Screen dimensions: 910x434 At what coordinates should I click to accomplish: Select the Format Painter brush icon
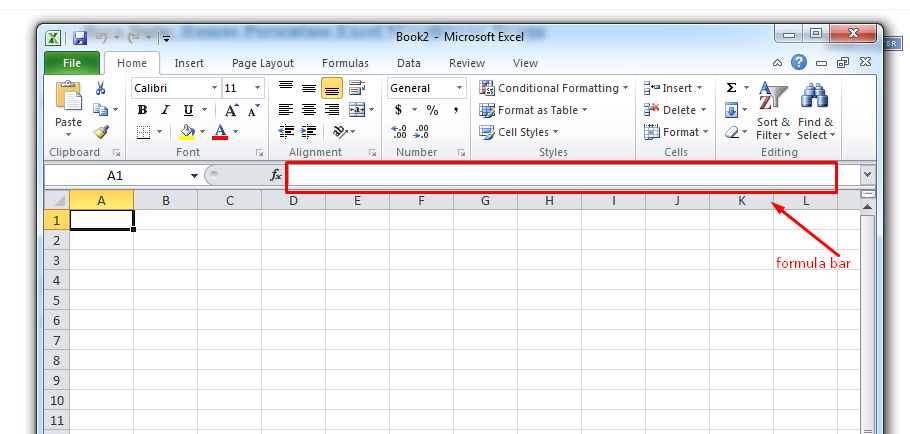[101, 132]
